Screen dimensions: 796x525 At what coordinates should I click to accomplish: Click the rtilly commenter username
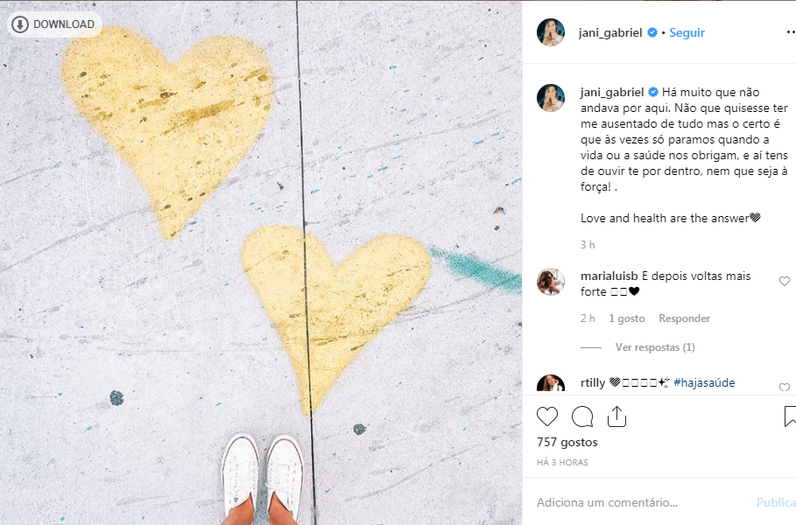(592, 382)
